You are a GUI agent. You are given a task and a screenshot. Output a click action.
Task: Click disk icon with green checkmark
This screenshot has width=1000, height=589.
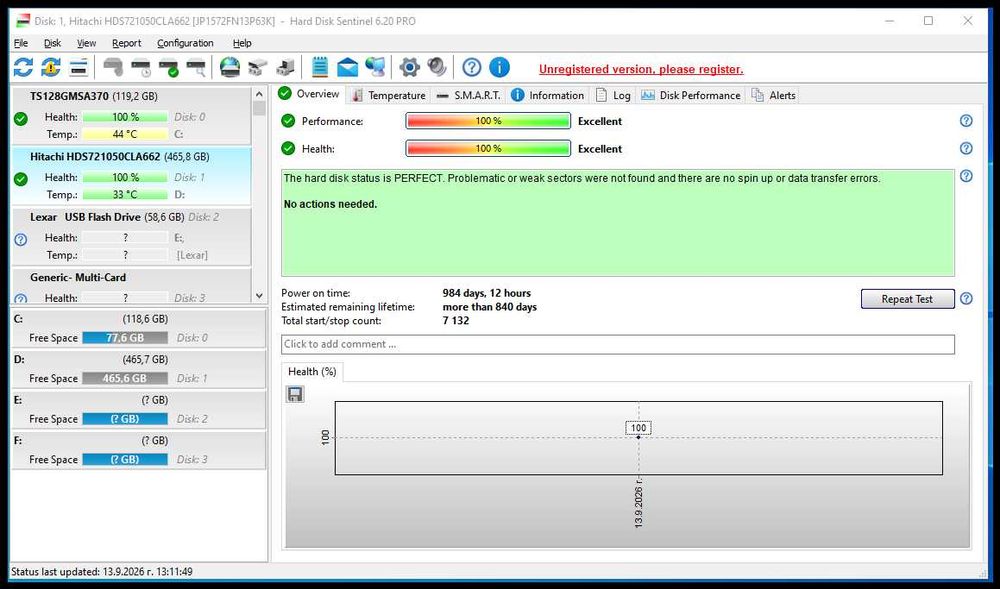click(169, 67)
